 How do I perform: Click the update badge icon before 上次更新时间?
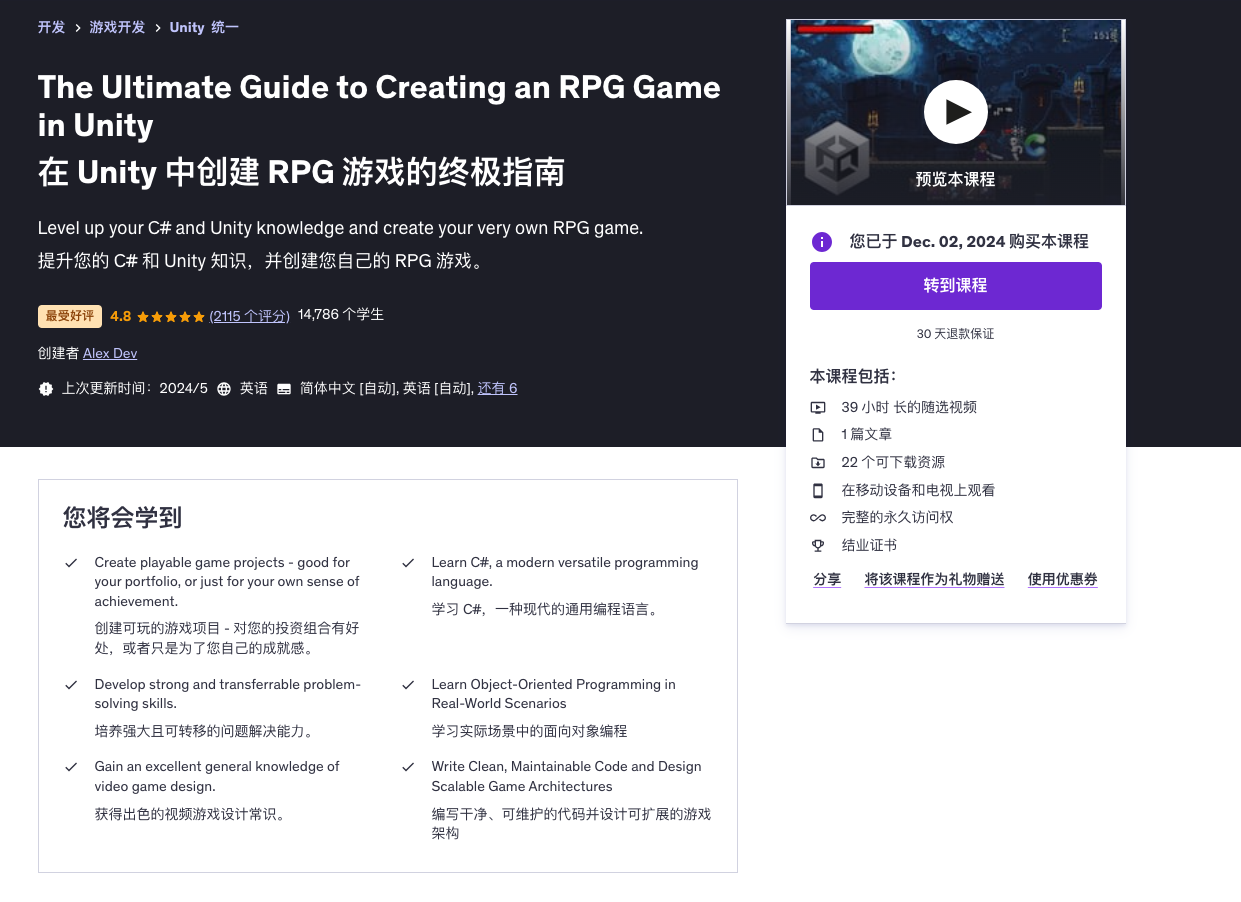coord(46,388)
